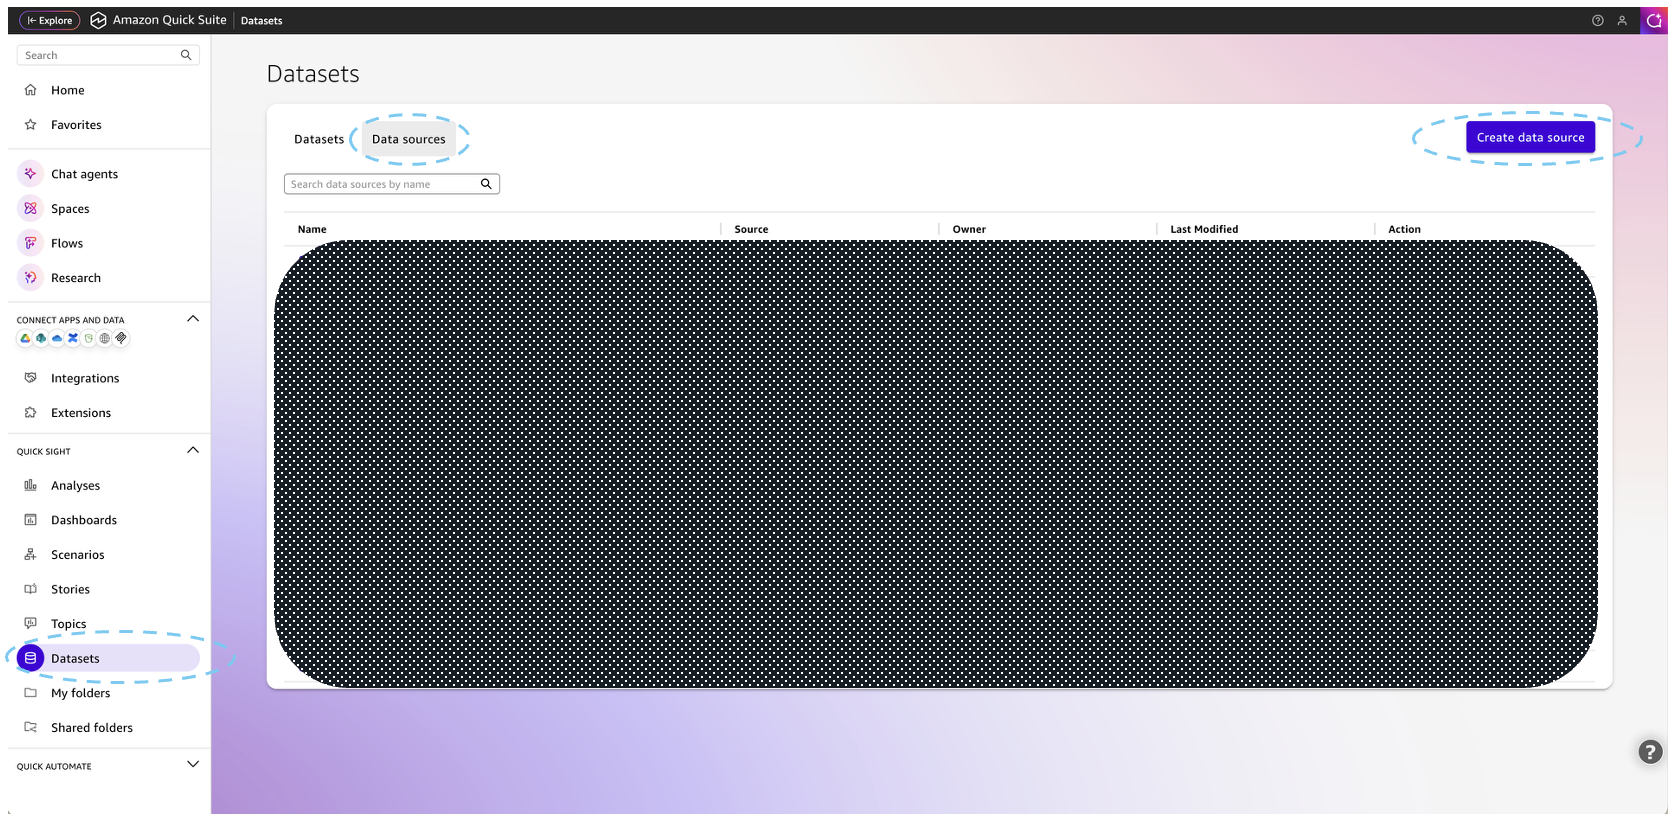Click the purple assistant icon at top right
The width and height of the screenshot is (1678, 824).
click(1653, 21)
